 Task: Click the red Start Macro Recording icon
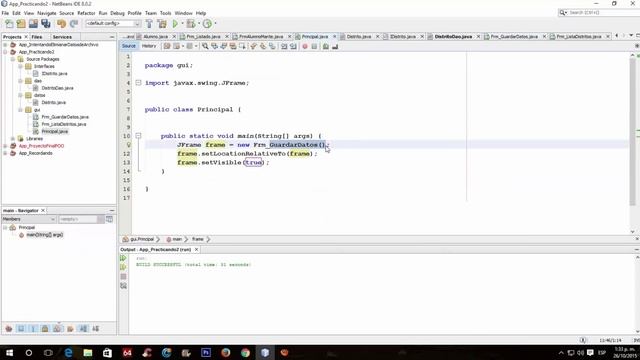click(x=304, y=47)
